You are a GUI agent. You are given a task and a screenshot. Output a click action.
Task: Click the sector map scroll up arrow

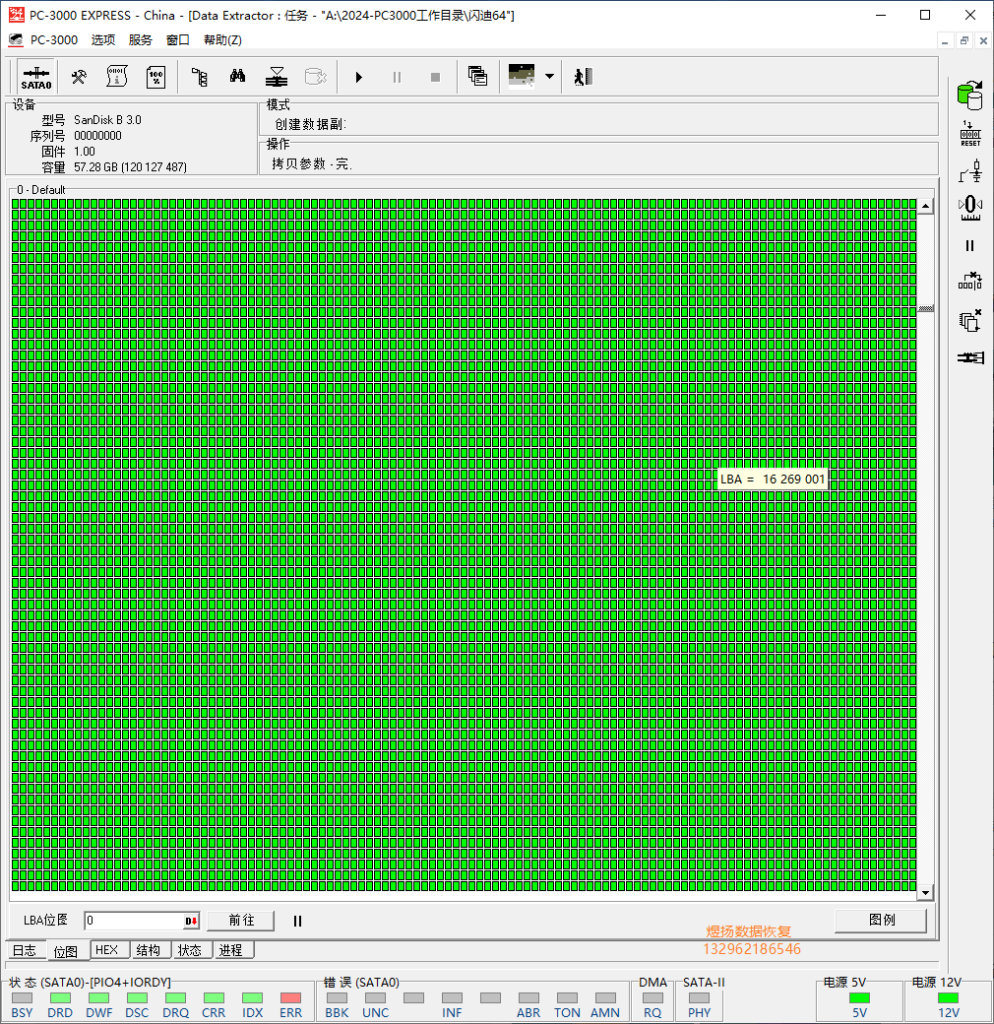(x=925, y=206)
